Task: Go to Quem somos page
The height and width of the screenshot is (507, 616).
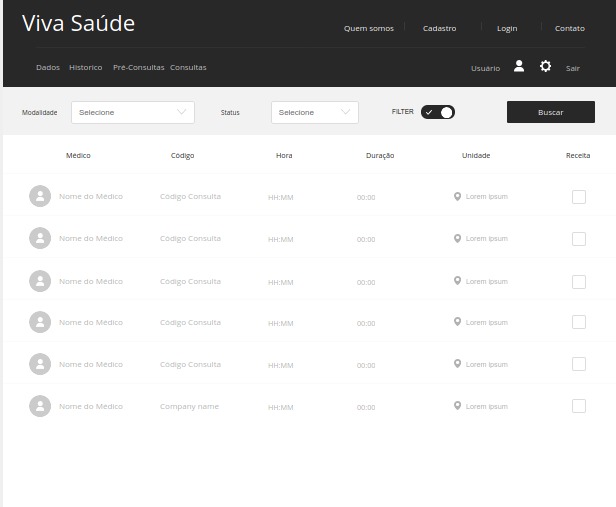Action: [368, 28]
